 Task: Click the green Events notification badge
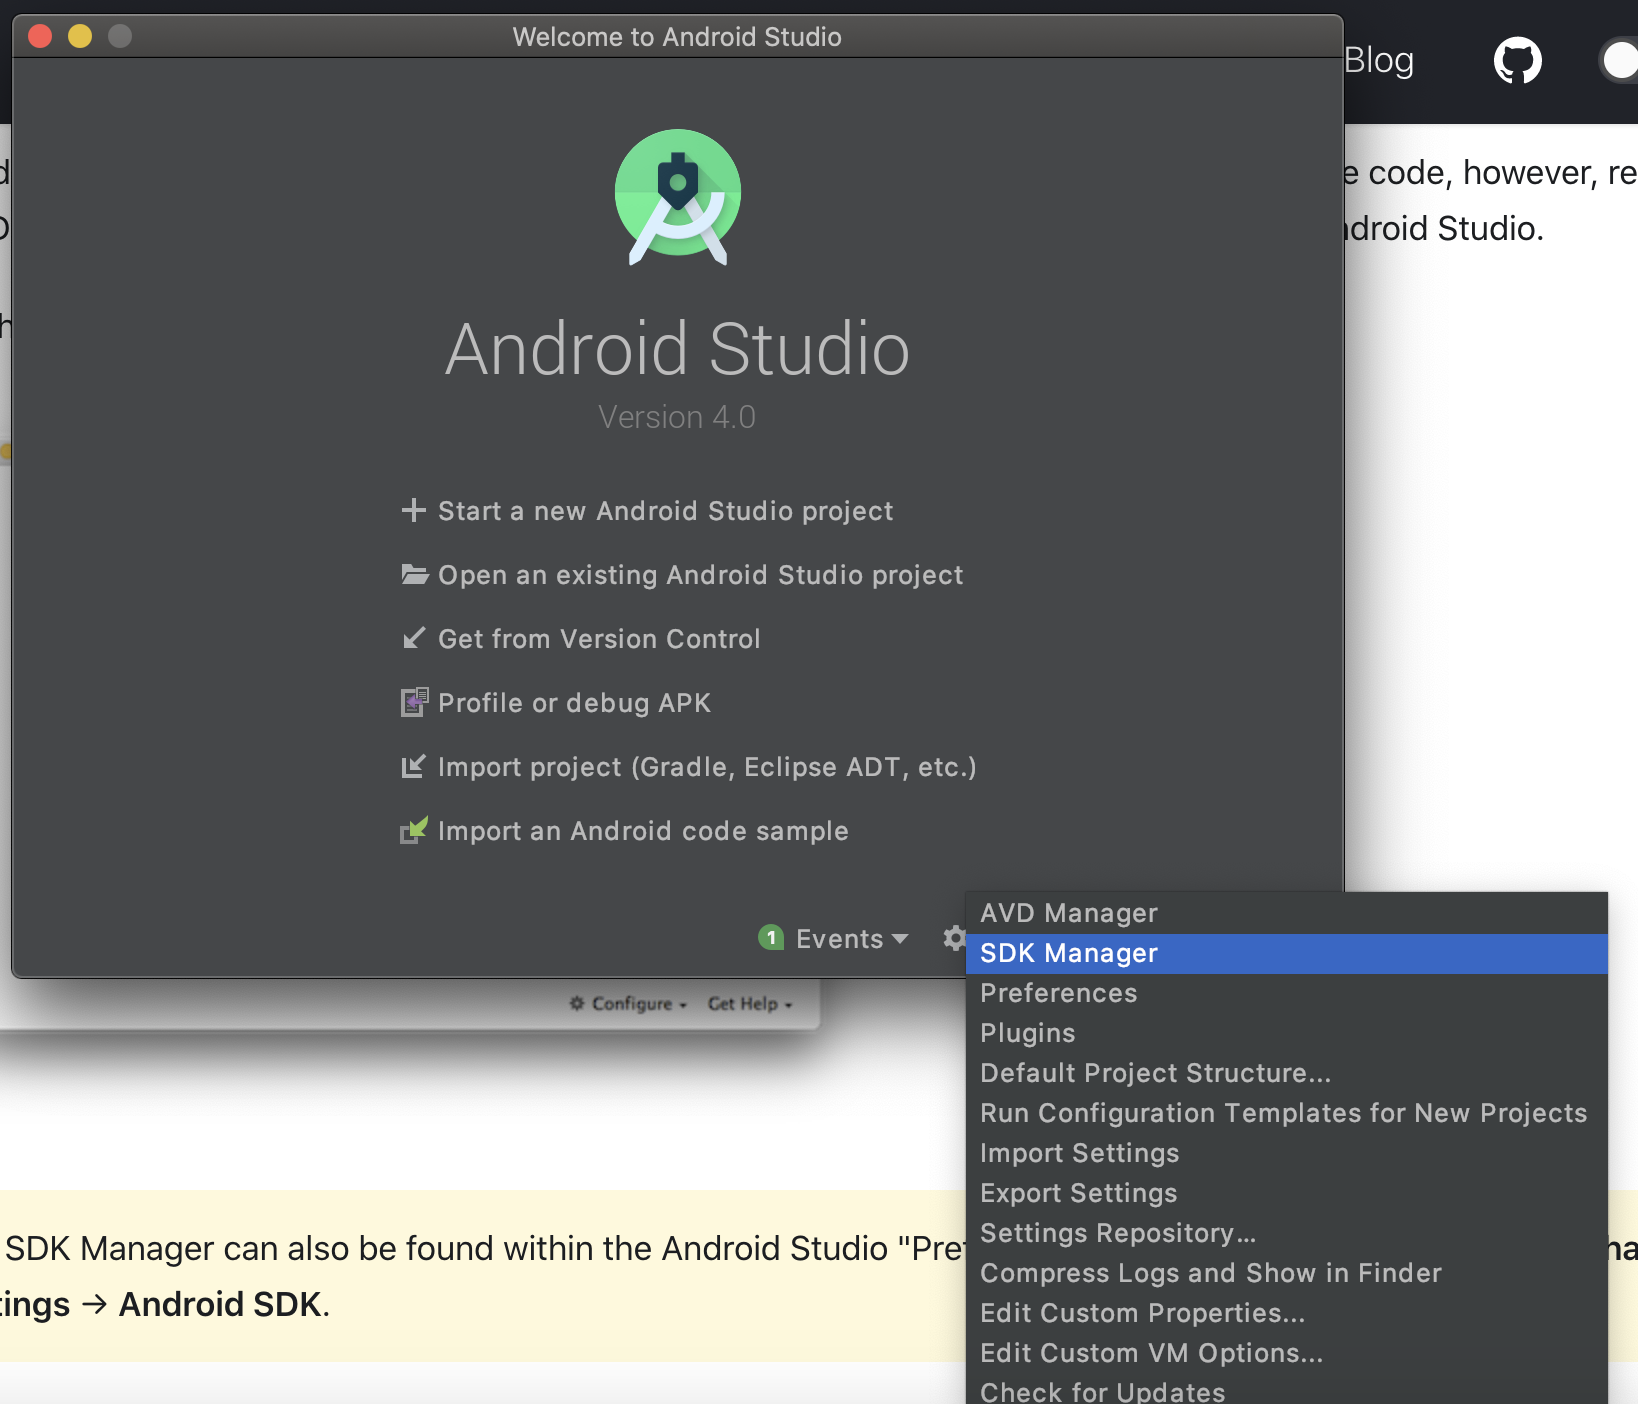pos(771,937)
